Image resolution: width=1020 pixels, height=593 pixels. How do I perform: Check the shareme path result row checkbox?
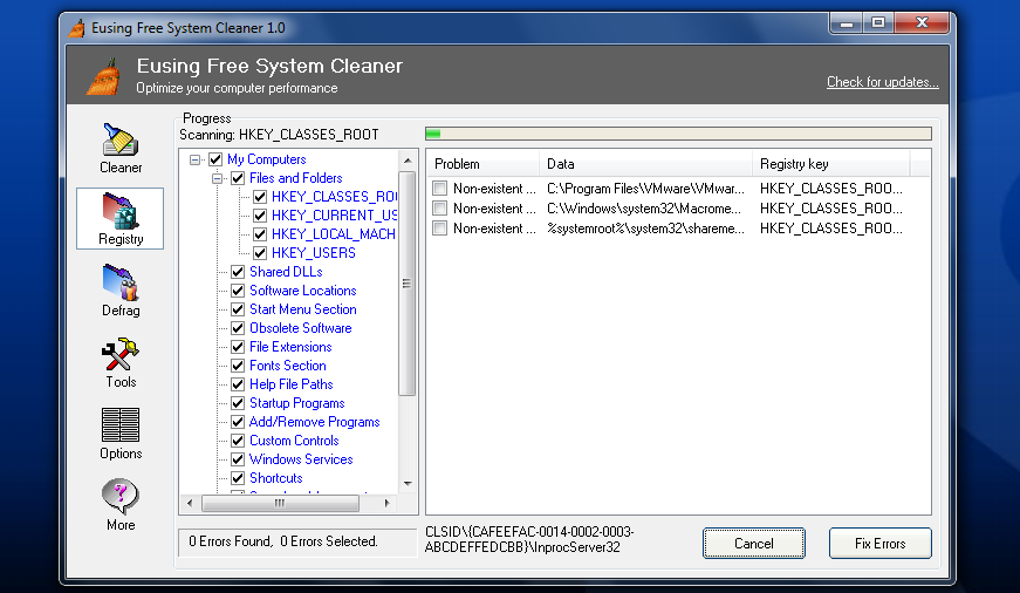[440, 228]
